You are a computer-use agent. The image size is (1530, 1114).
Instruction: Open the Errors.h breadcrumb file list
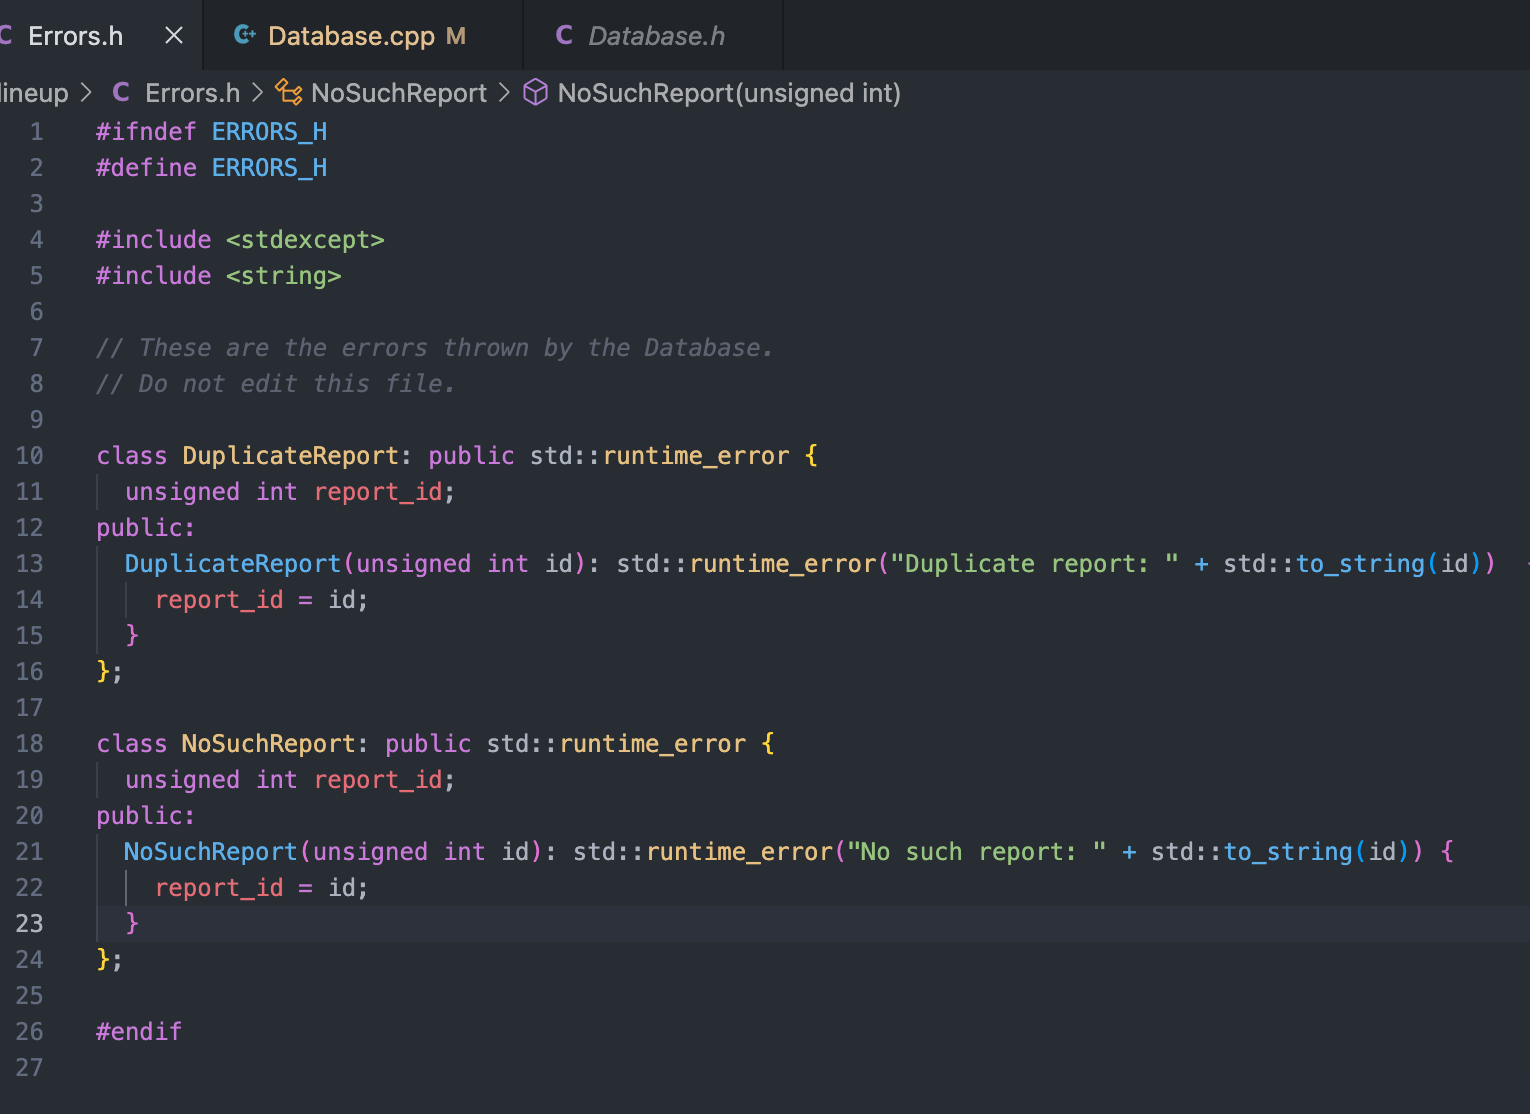coord(192,93)
